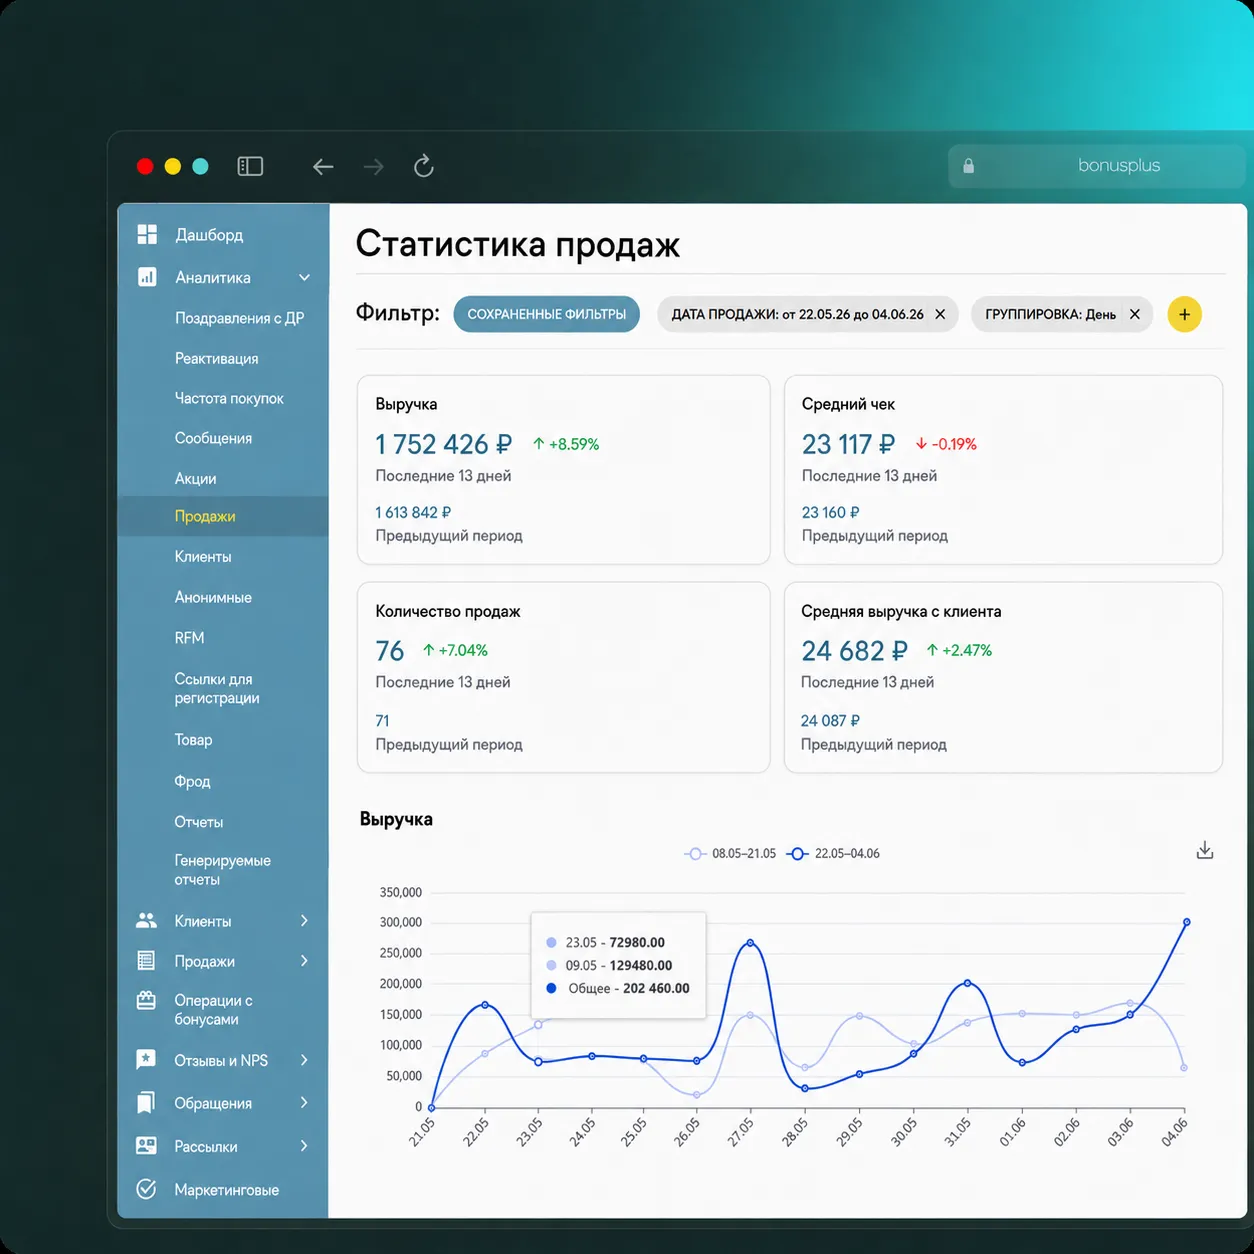Image resolution: width=1254 pixels, height=1254 pixels.
Task: Collapse the Аналитика section chevron
Action: (304, 277)
